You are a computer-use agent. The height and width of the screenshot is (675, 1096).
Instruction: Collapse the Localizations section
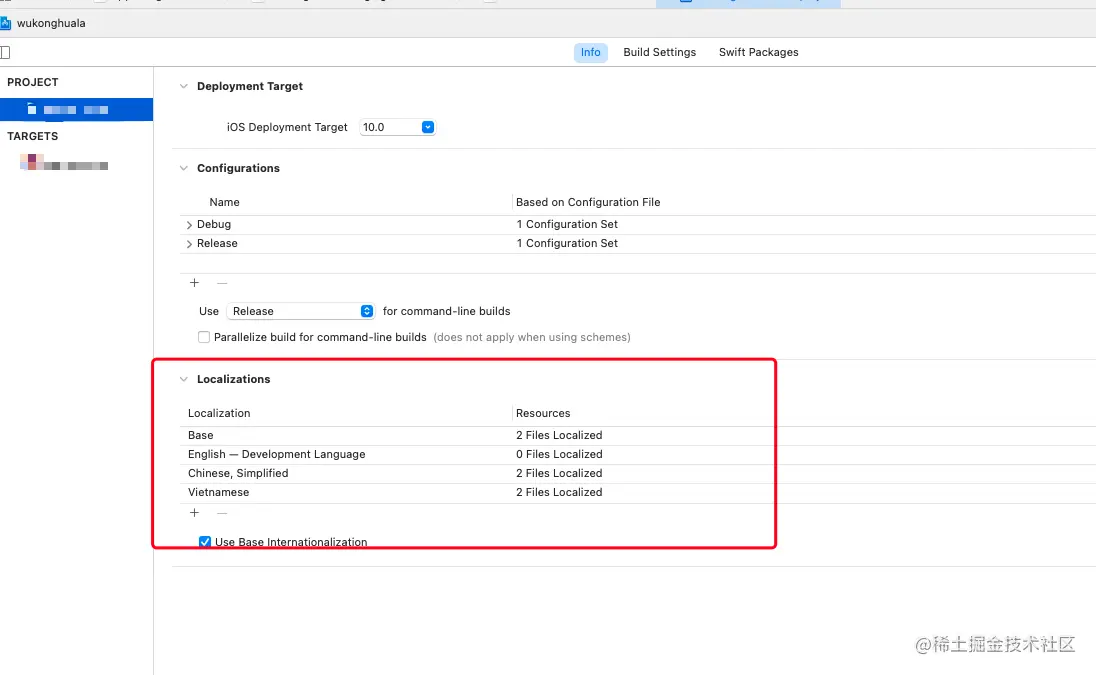(184, 379)
